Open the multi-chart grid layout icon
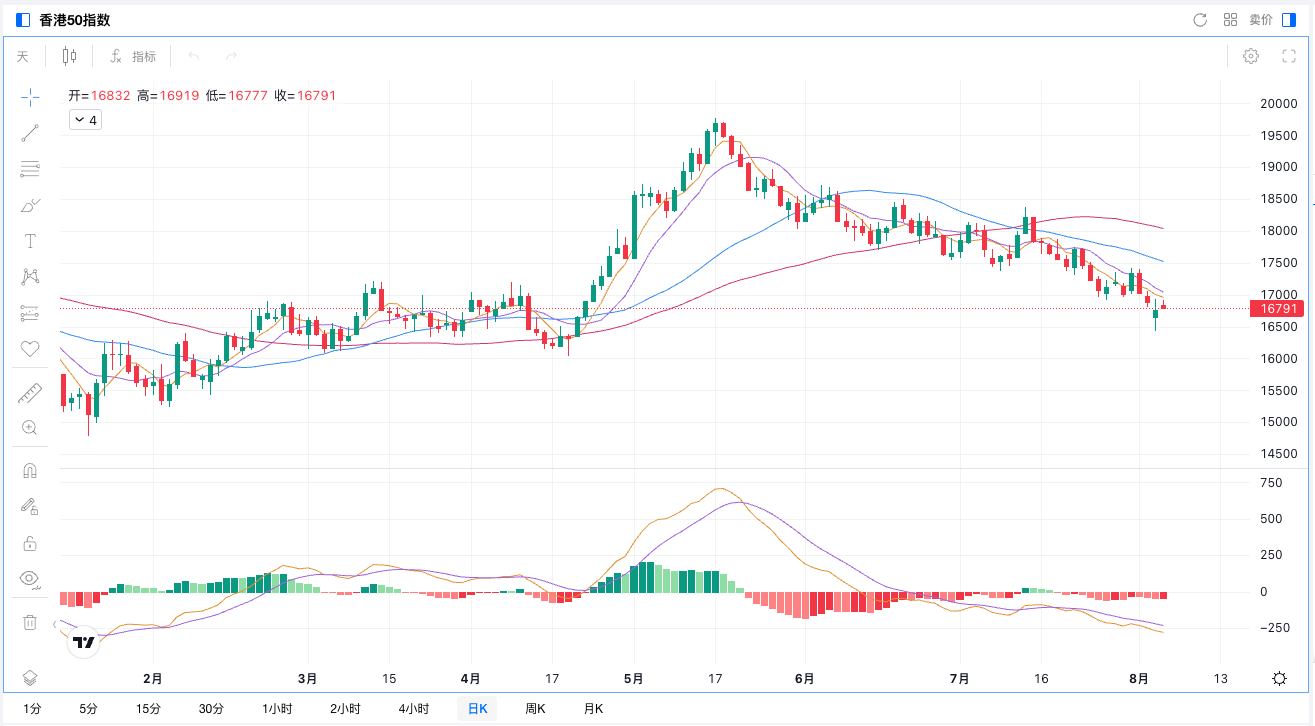 1231,19
